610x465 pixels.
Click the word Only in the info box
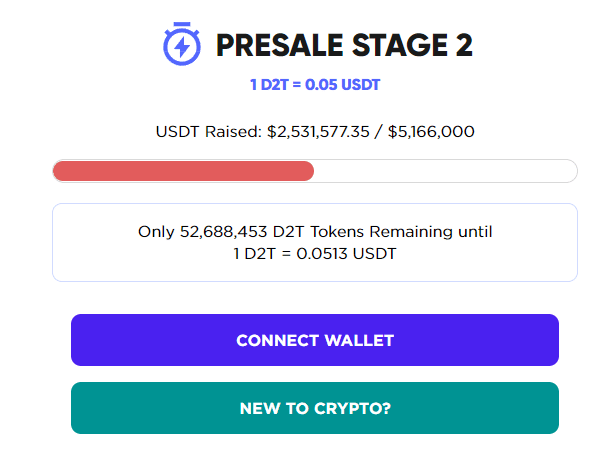pyautogui.click(x=156, y=232)
